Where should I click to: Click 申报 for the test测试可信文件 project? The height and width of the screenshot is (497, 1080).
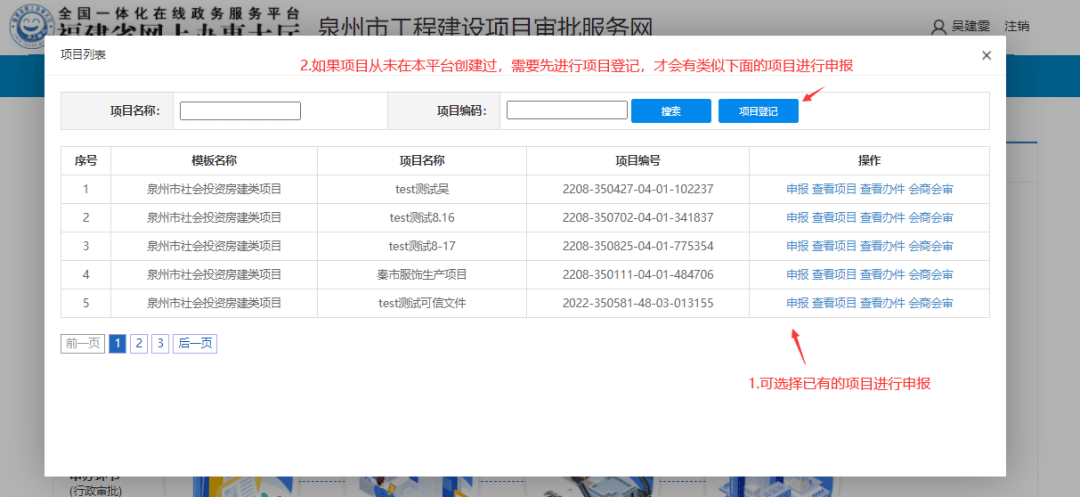click(797, 303)
